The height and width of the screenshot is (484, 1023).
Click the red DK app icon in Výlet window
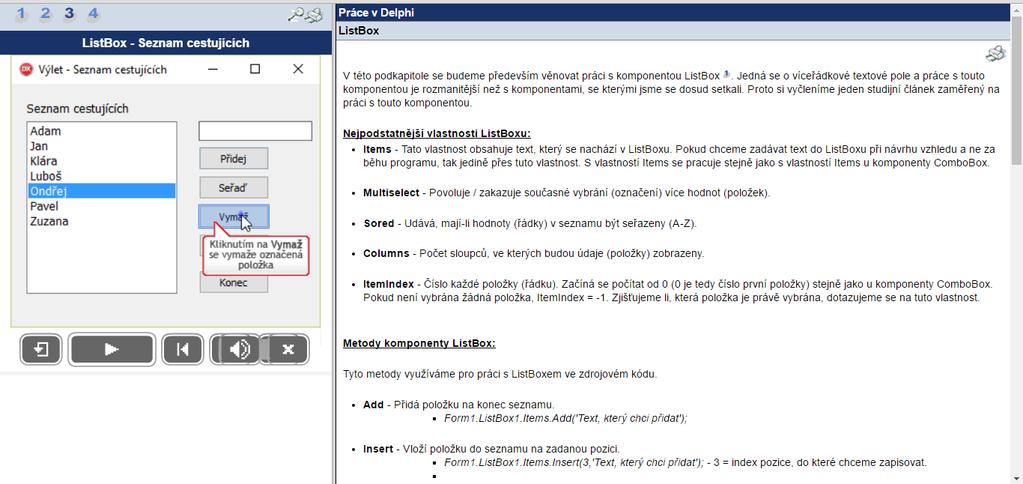27,69
